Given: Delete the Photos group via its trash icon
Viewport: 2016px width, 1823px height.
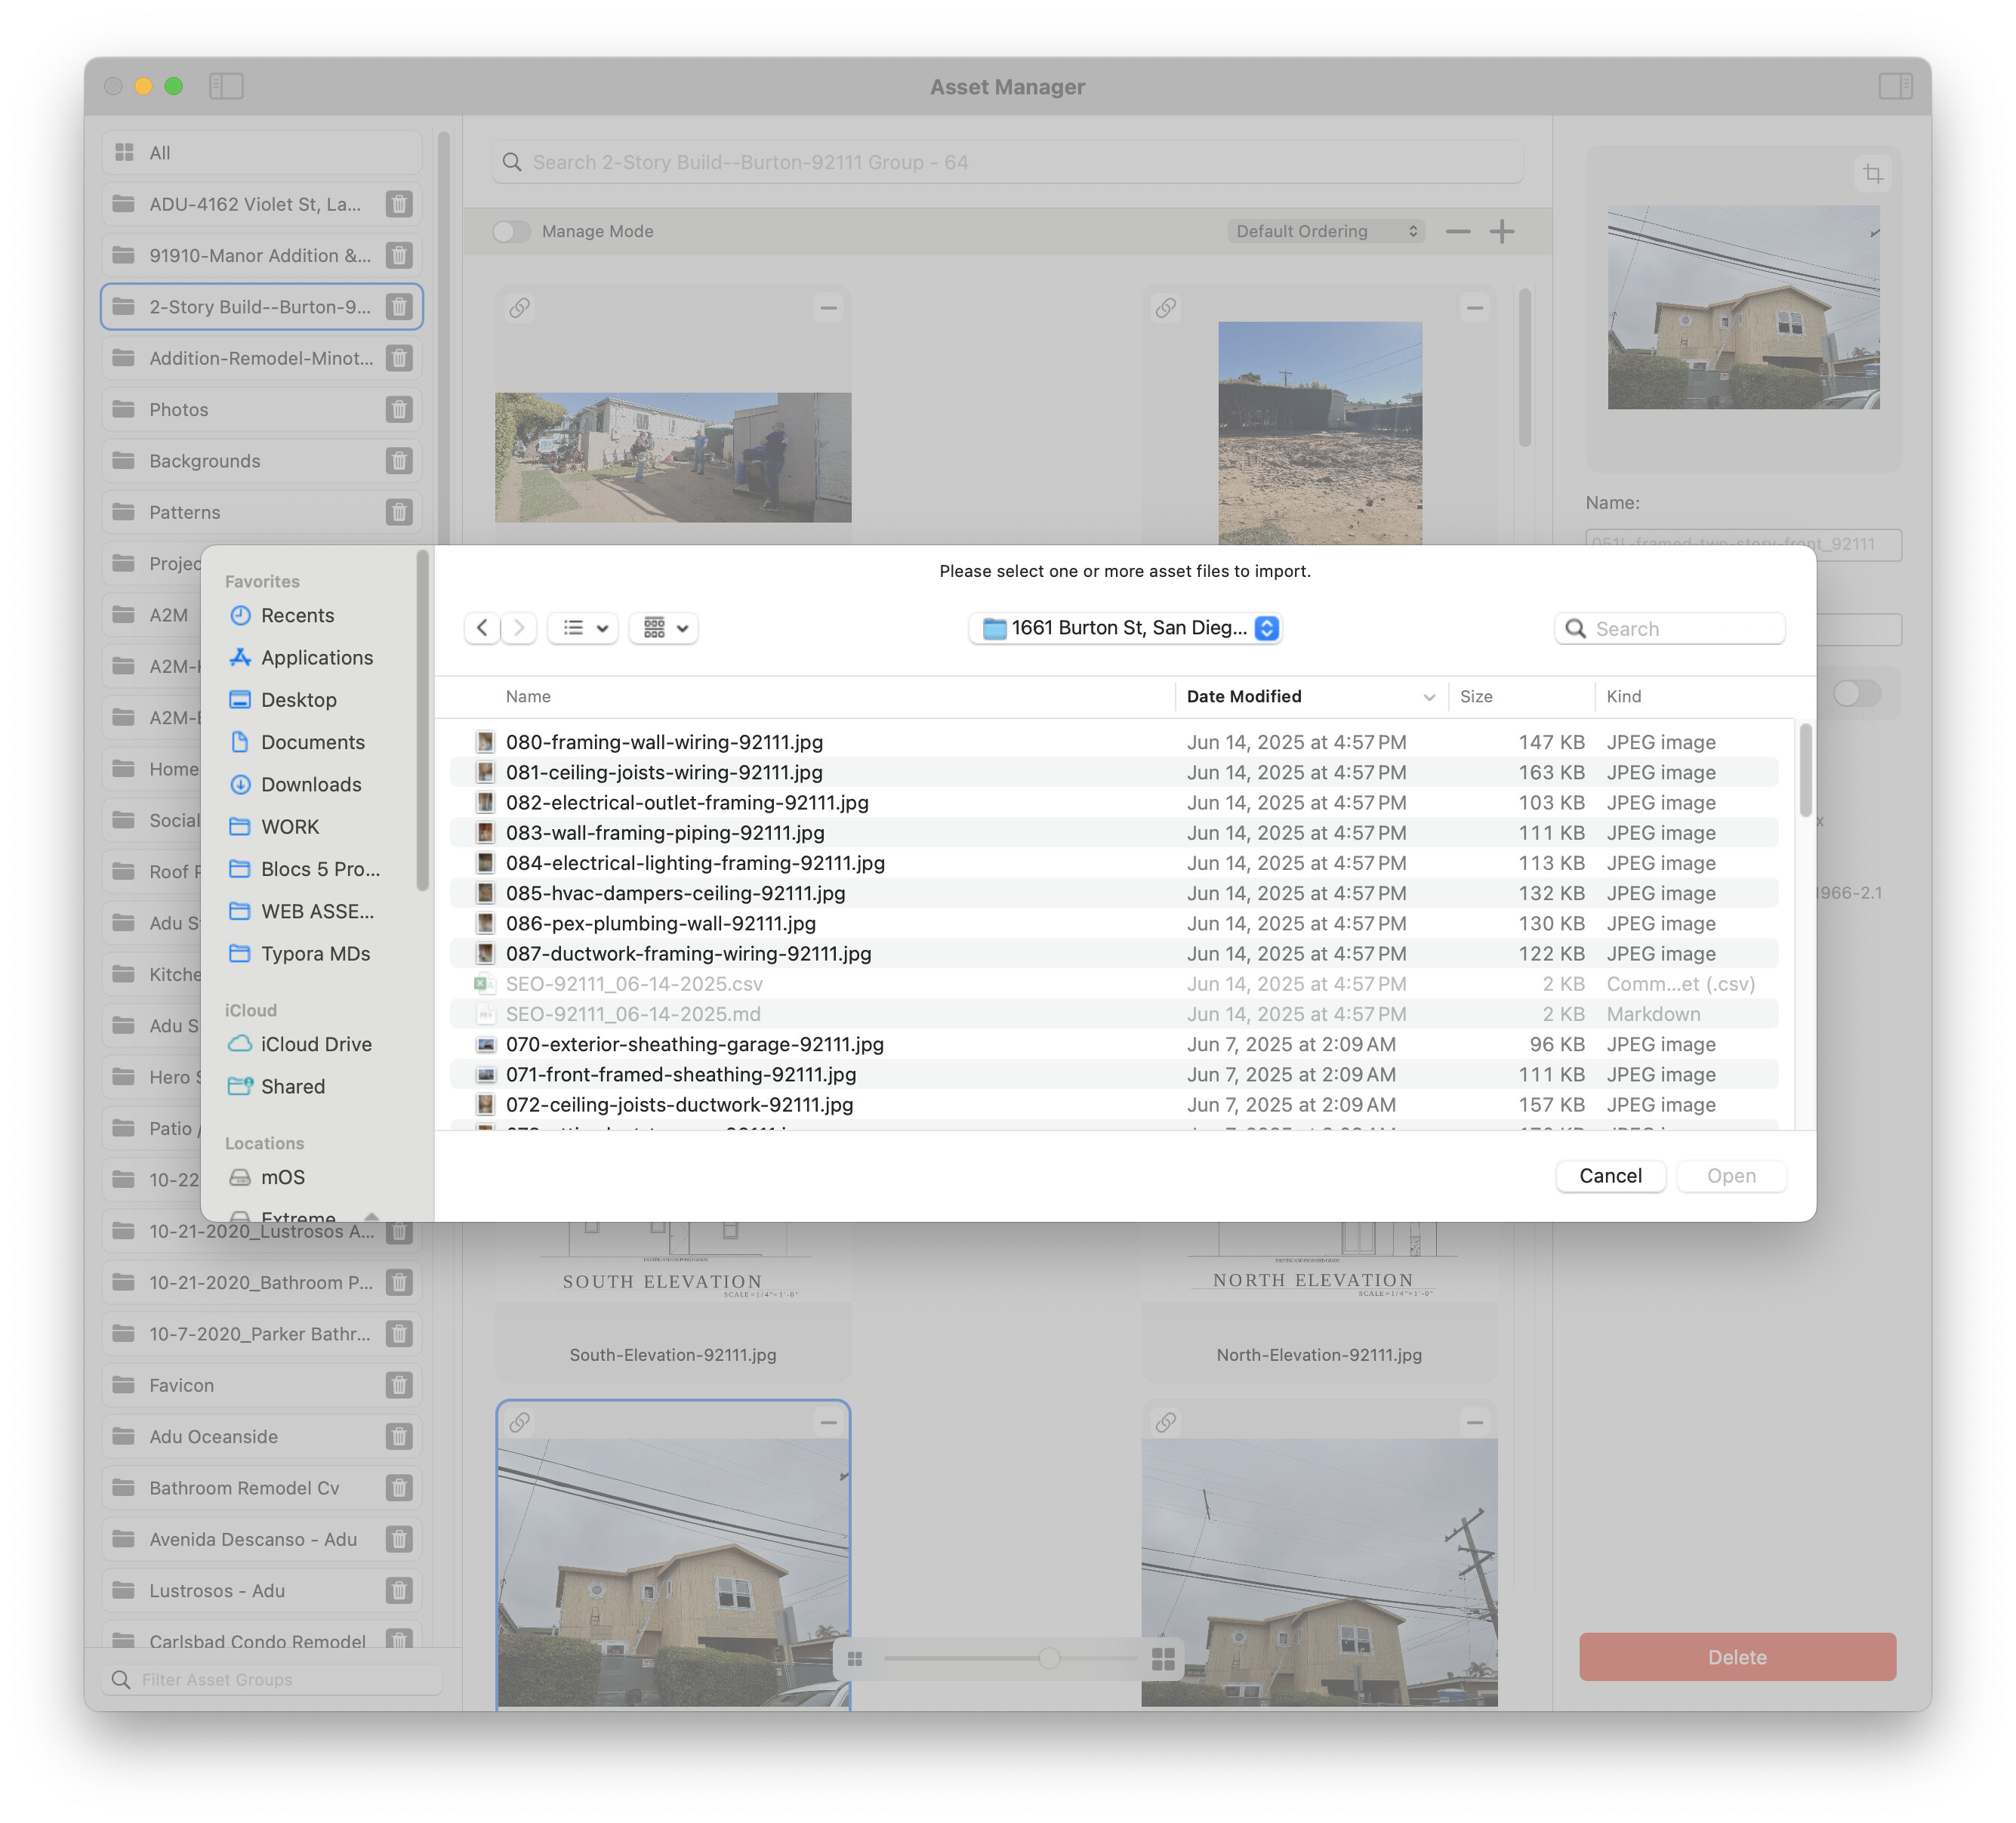Looking at the screenshot, I should click(x=399, y=410).
